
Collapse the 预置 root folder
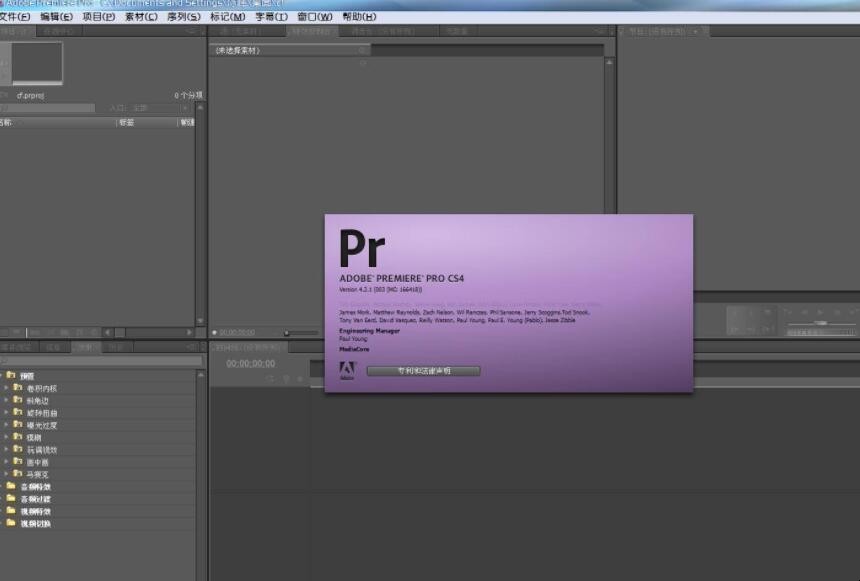pos(3,375)
